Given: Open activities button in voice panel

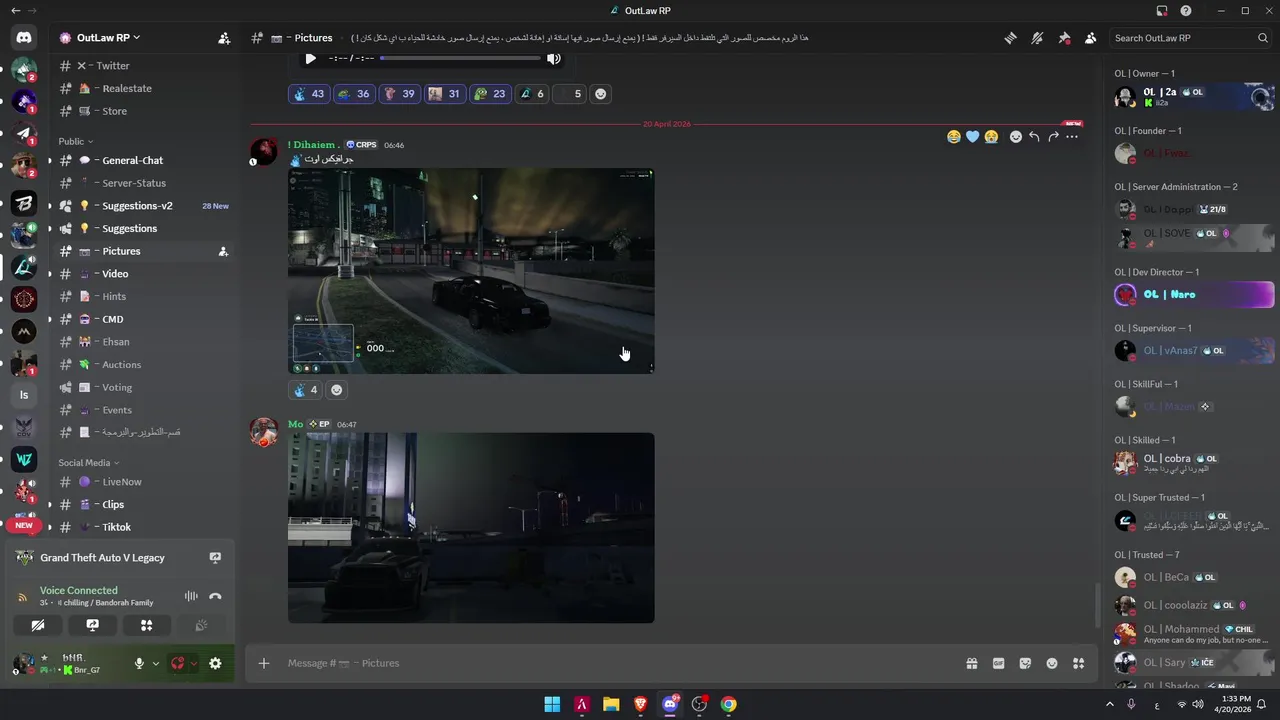Looking at the screenshot, I should point(146,625).
